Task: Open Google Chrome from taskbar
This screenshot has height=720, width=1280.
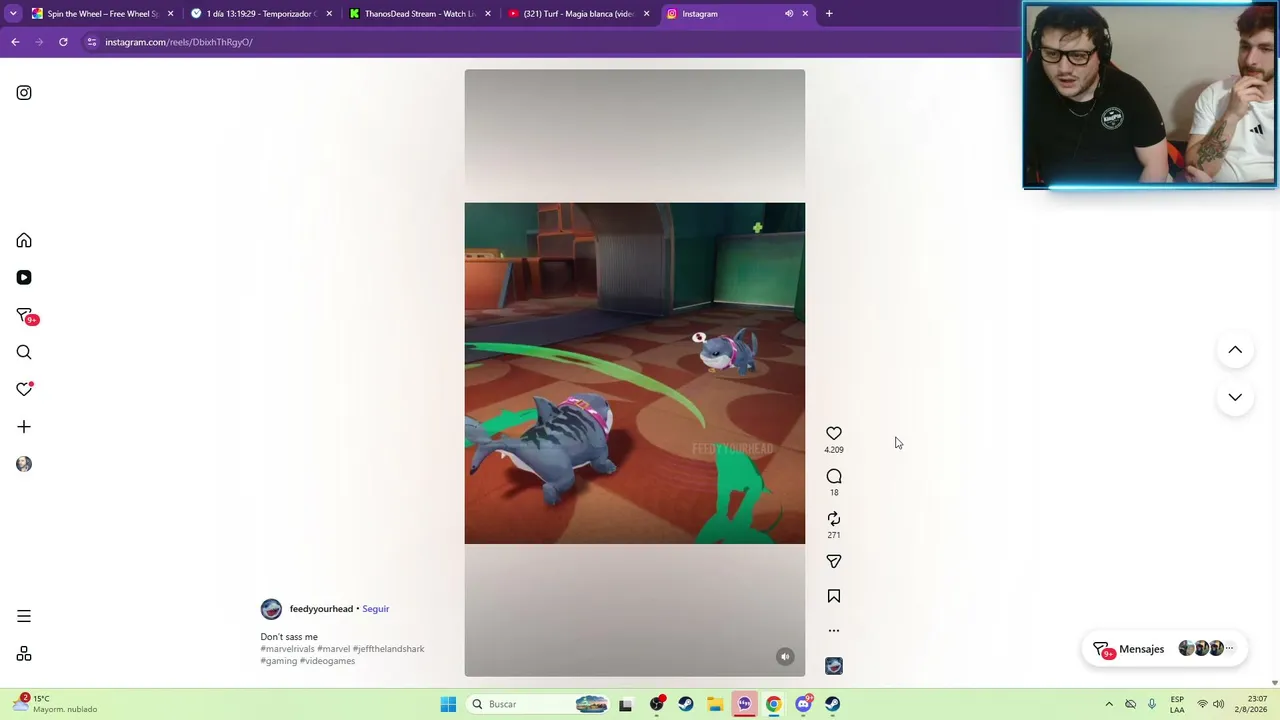Action: pos(773,704)
